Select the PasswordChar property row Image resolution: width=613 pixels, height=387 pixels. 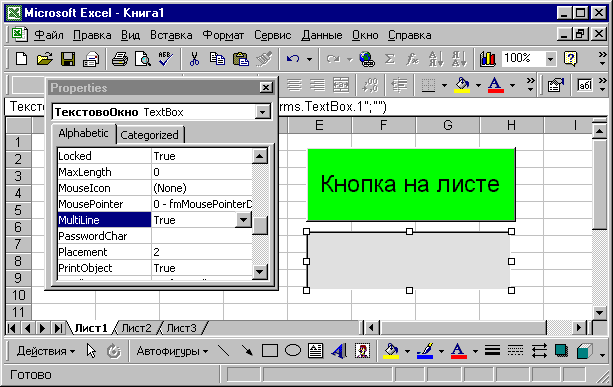click(155, 236)
